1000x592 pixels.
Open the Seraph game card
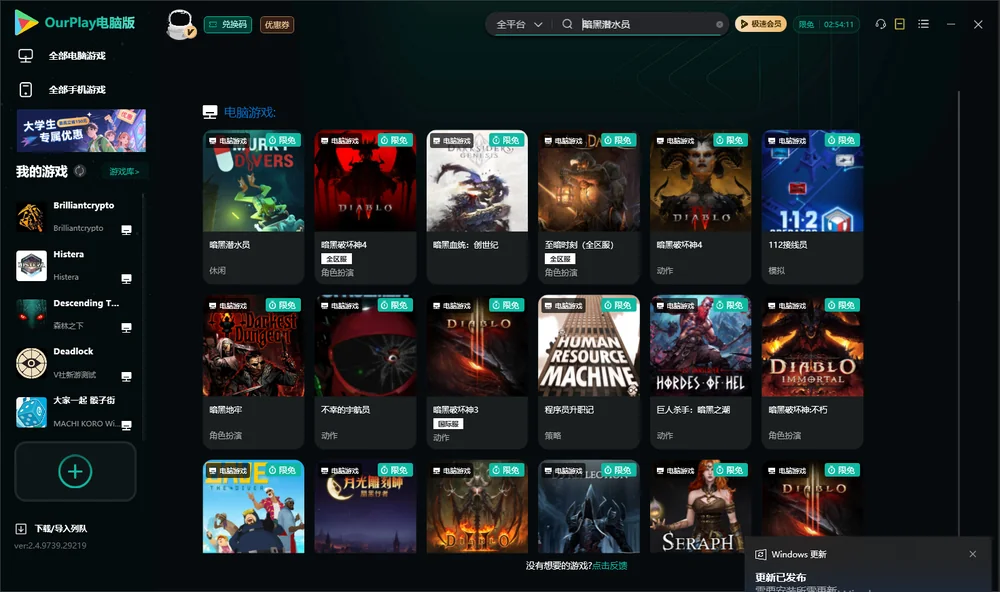[700, 507]
